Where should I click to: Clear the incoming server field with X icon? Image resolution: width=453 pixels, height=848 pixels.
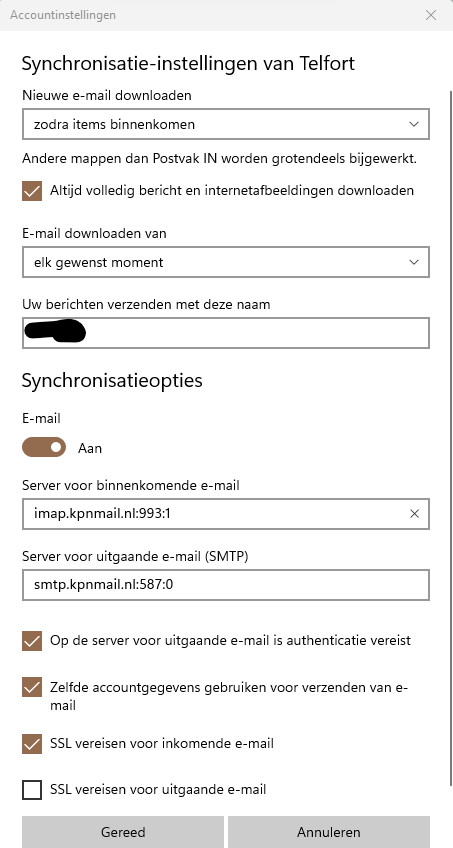click(415, 514)
